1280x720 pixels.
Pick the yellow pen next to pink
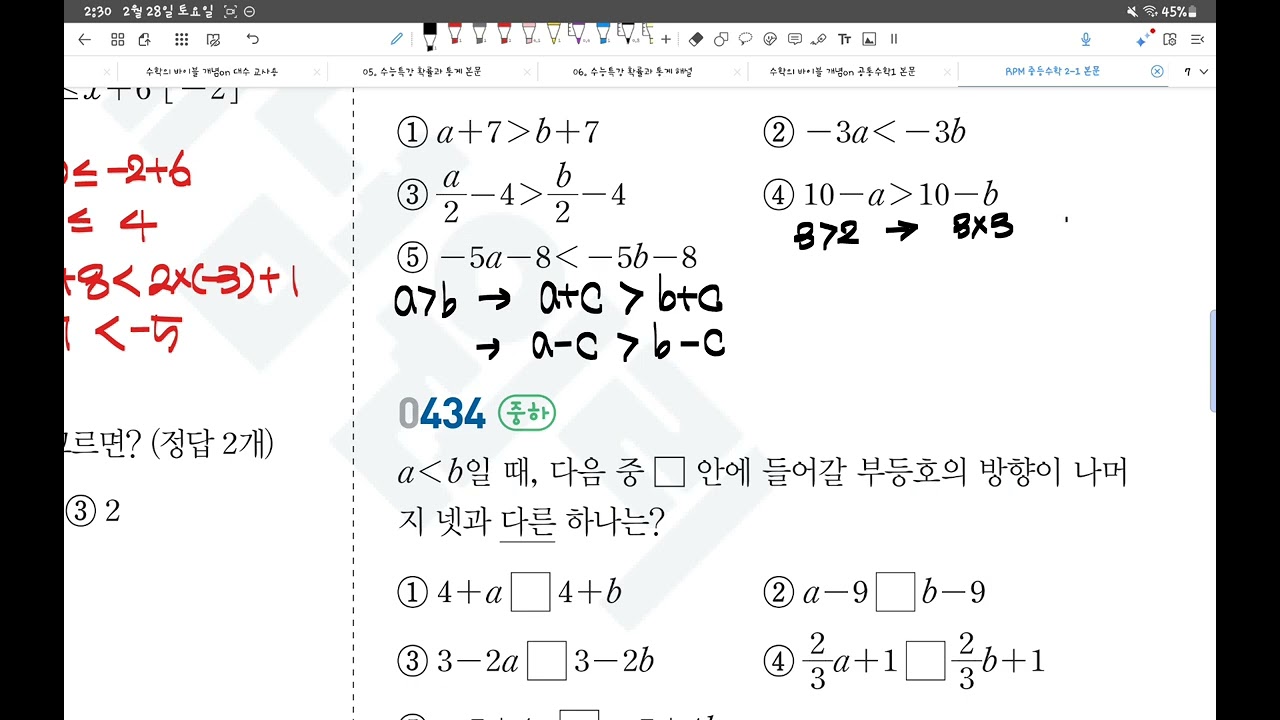[x=553, y=34]
